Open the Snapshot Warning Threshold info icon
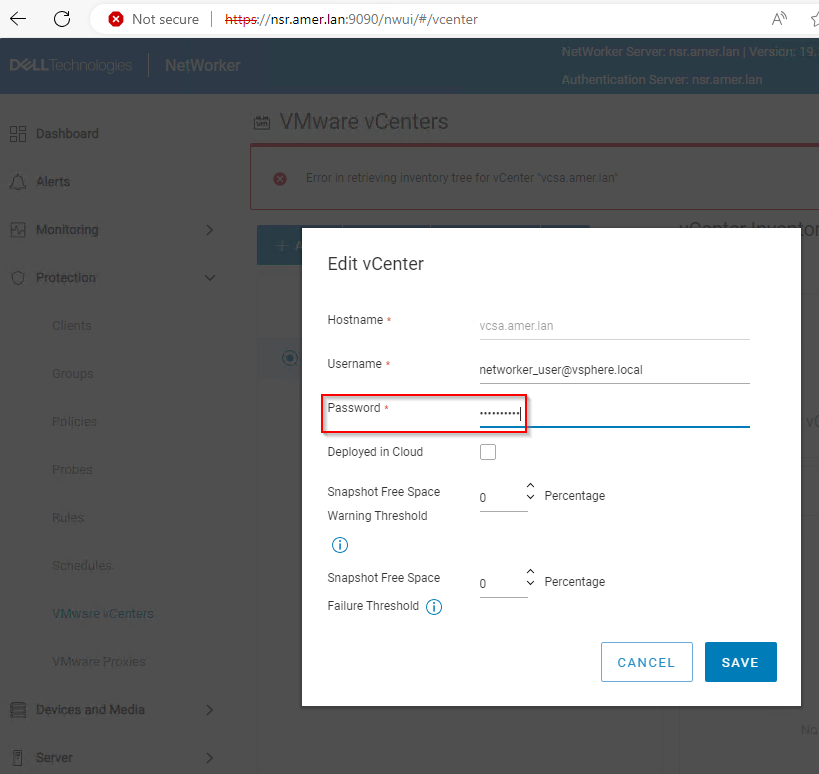This screenshot has height=774, width=819. tap(339, 545)
